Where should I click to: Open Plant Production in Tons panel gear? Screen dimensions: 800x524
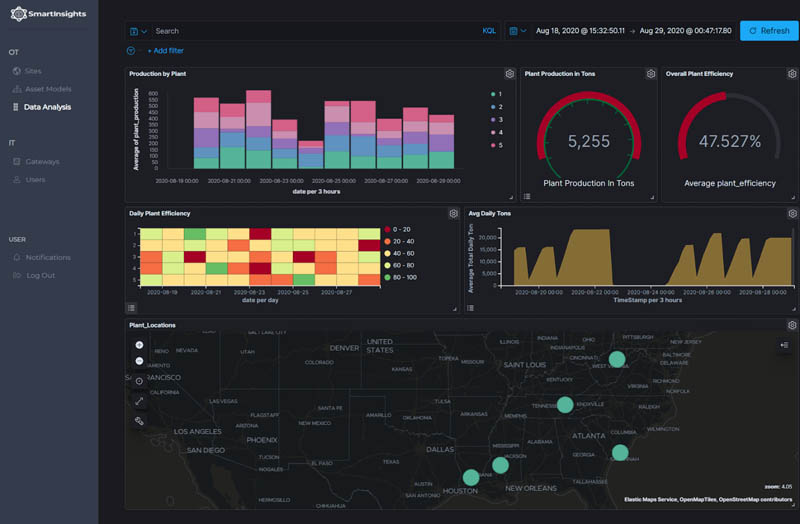click(651, 74)
